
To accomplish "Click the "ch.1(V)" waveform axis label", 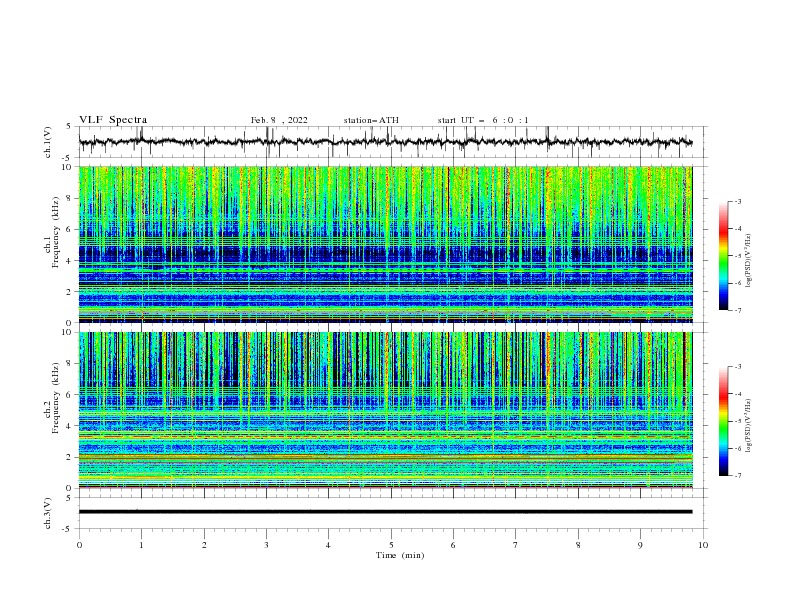I will pos(48,142).
